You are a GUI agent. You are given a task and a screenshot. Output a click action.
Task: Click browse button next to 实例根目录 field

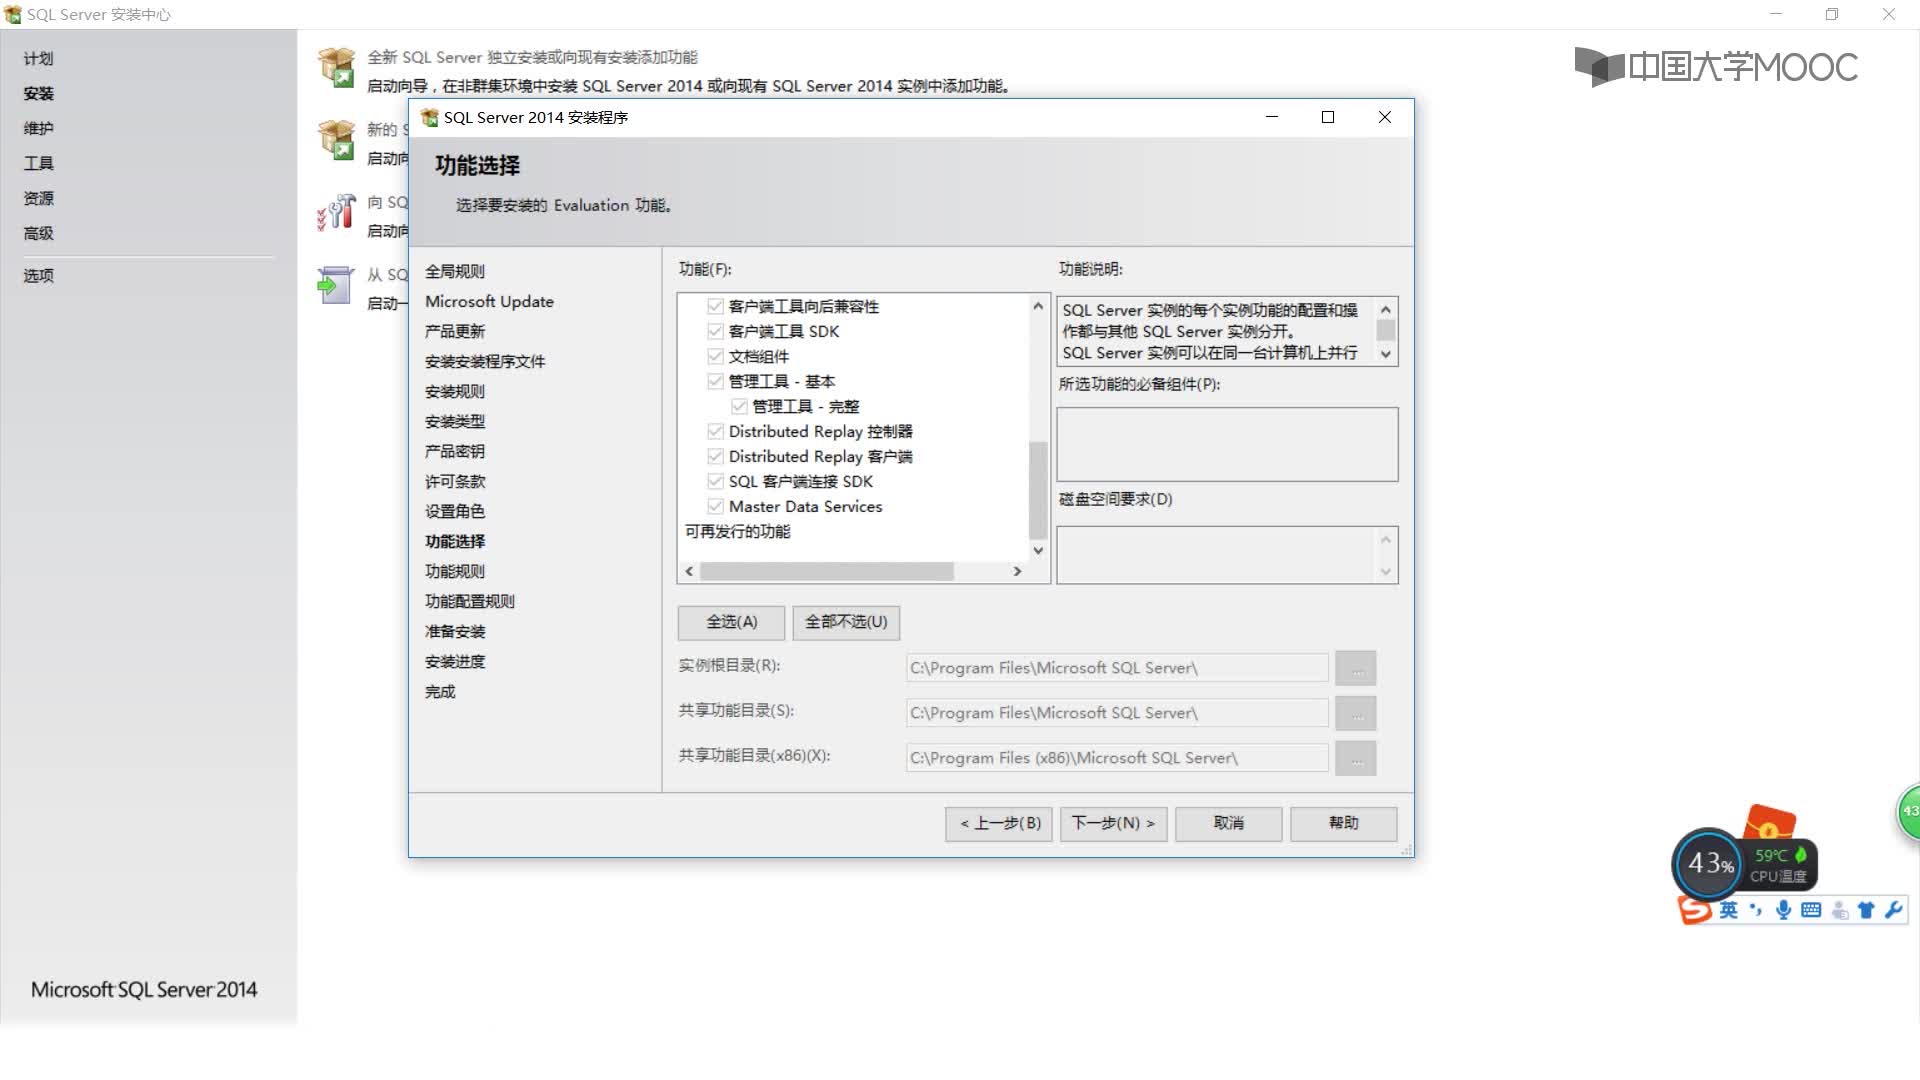click(x=1356, y=668)
